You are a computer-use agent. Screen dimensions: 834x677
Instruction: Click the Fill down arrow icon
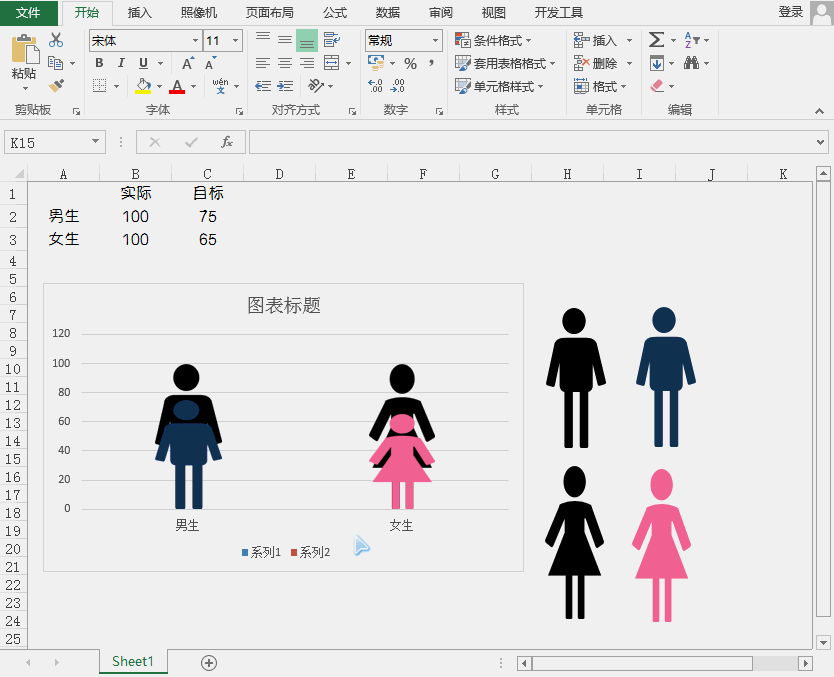pos(657,63)
